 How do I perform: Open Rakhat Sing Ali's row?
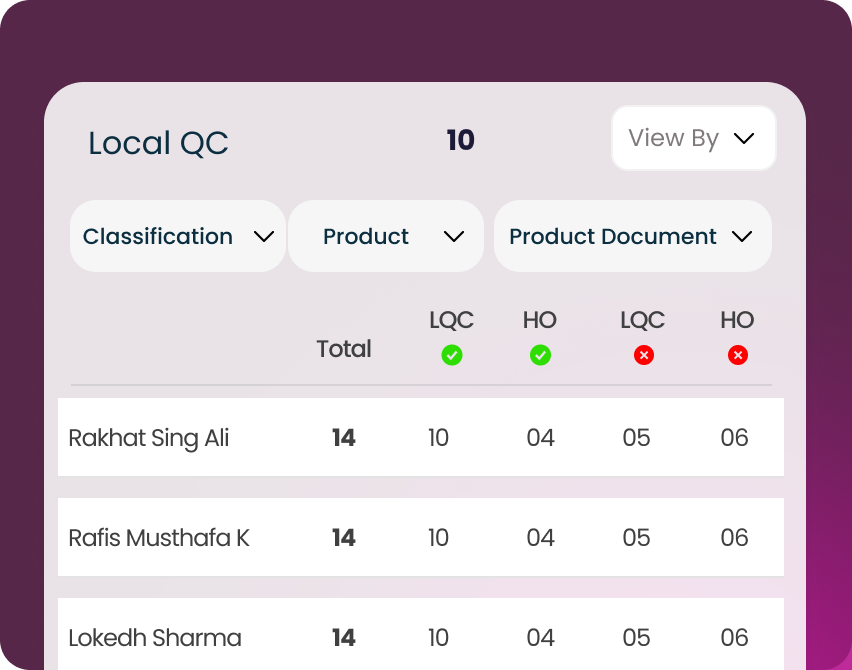pos(149,438)
